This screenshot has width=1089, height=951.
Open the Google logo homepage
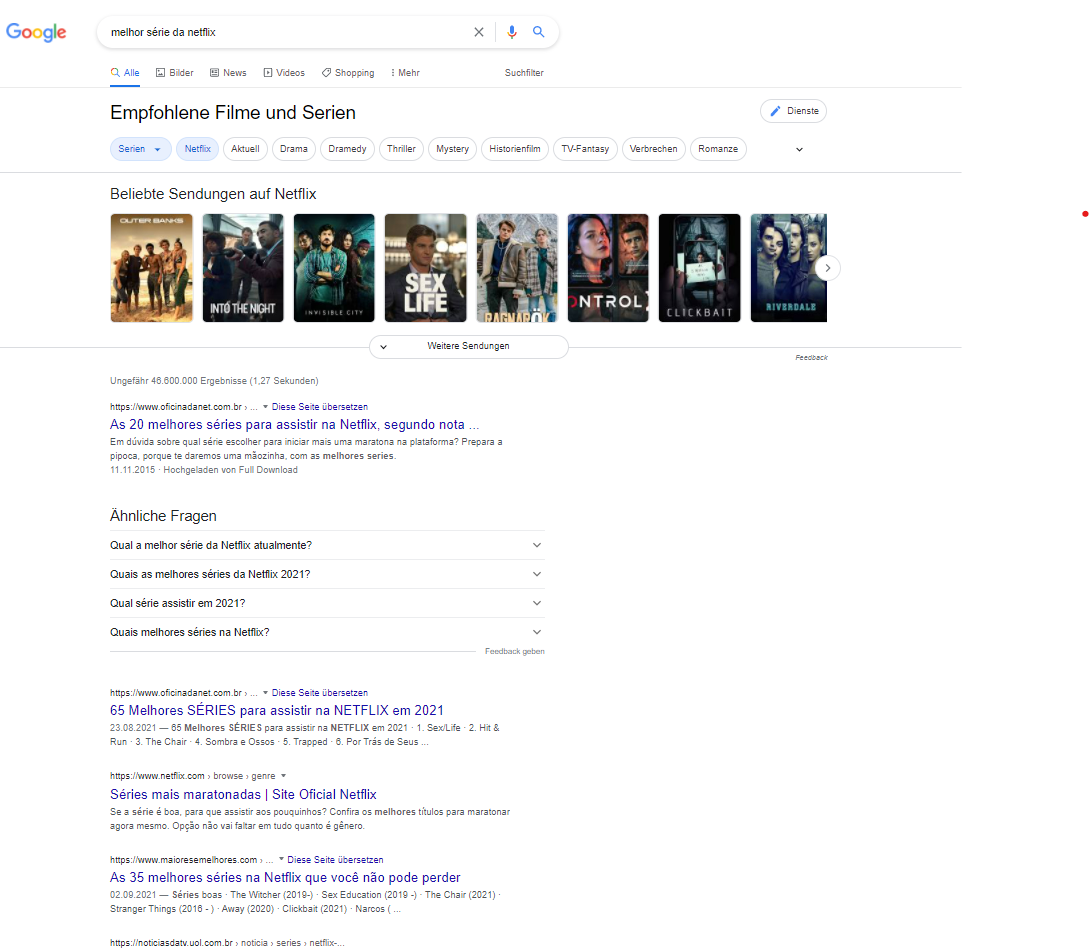tap(36, 32)
